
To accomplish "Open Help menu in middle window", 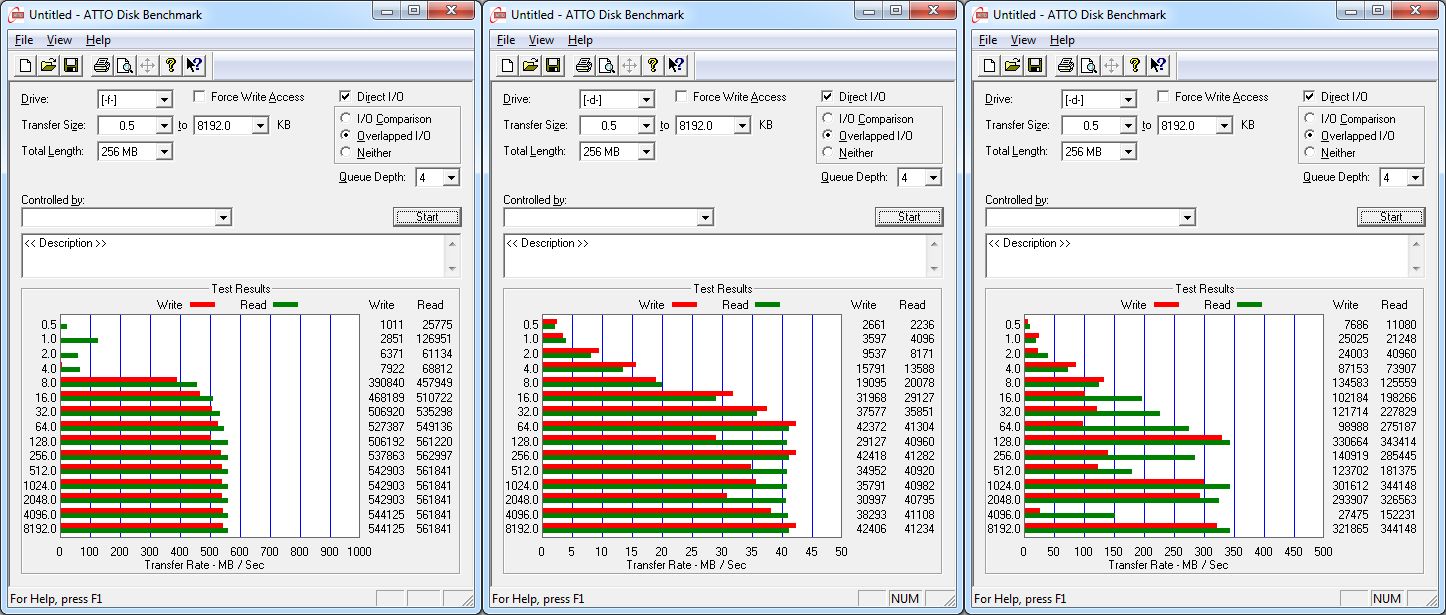I will click(580, 40).
